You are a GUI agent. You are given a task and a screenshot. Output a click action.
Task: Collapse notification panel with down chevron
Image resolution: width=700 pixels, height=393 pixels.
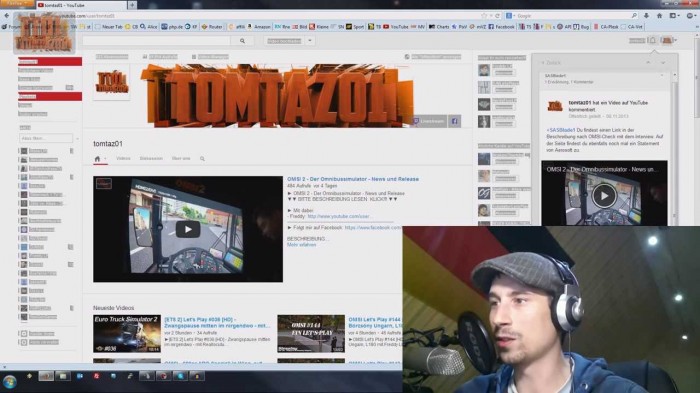(x=663, y=63)
